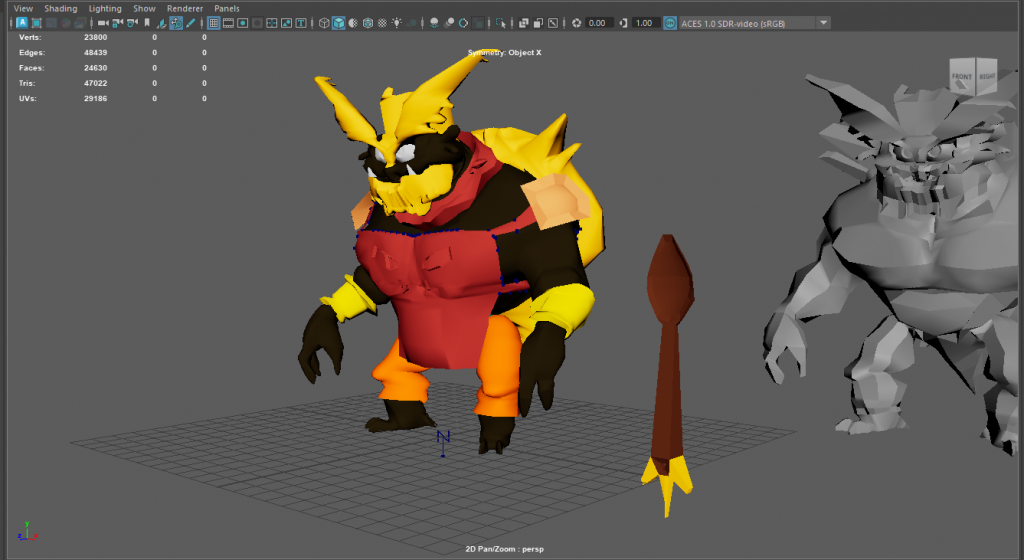
Task: Click the Verts count 23800
Action: pyautogui.click(x=95, y=37)
